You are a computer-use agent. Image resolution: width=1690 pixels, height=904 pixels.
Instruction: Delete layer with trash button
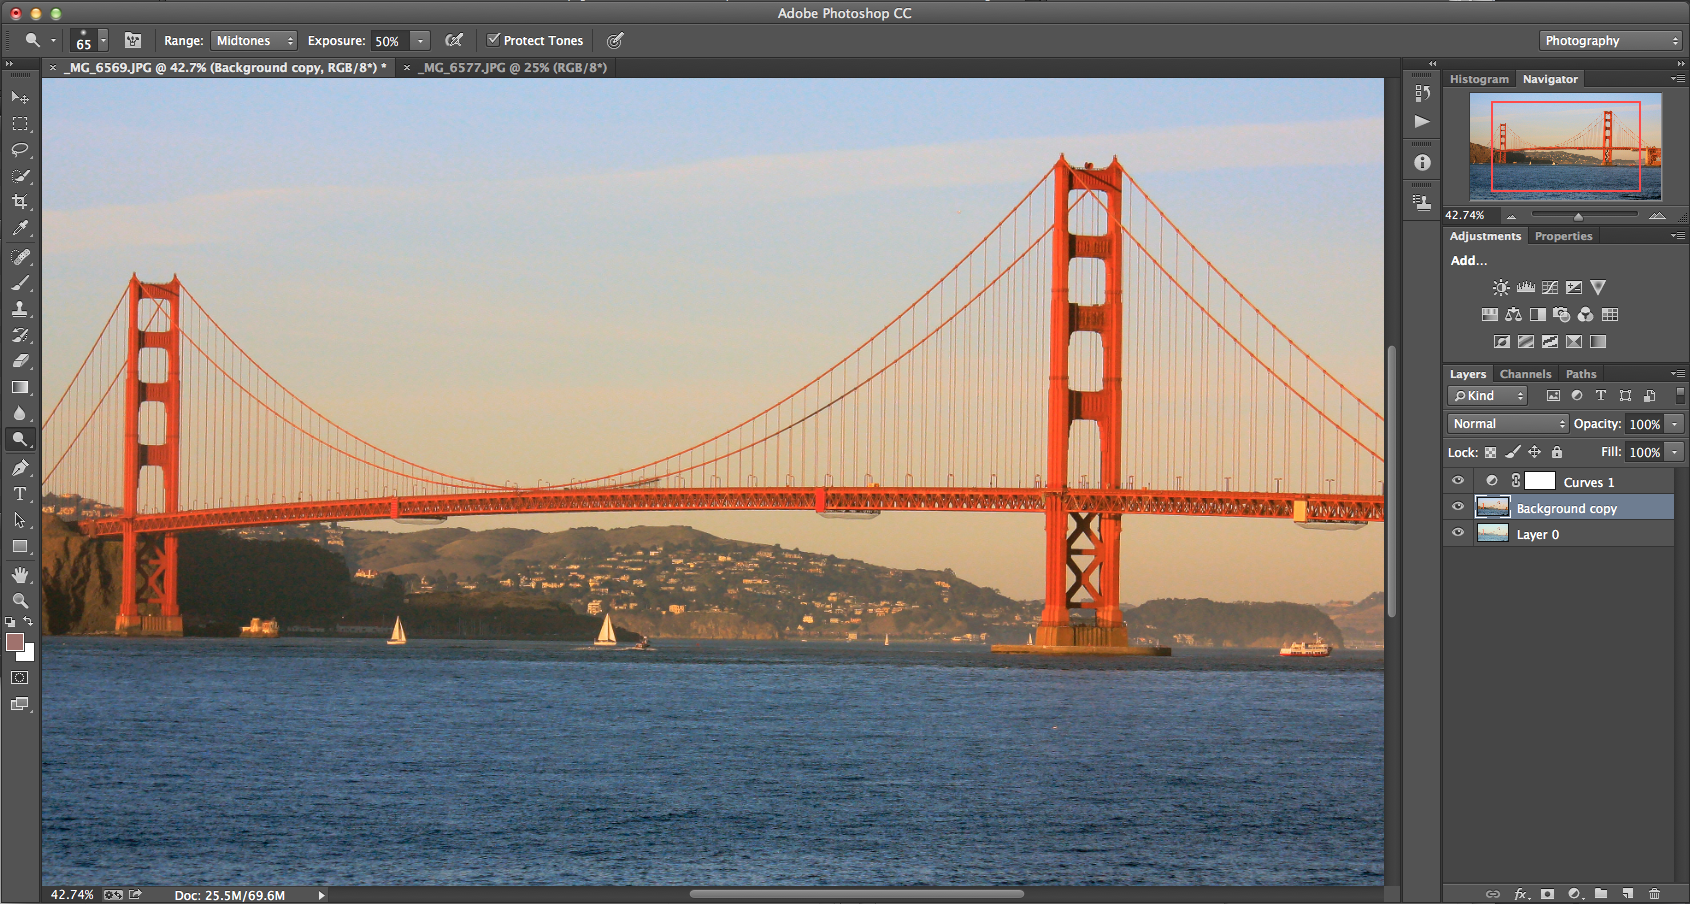[1654, 894]
